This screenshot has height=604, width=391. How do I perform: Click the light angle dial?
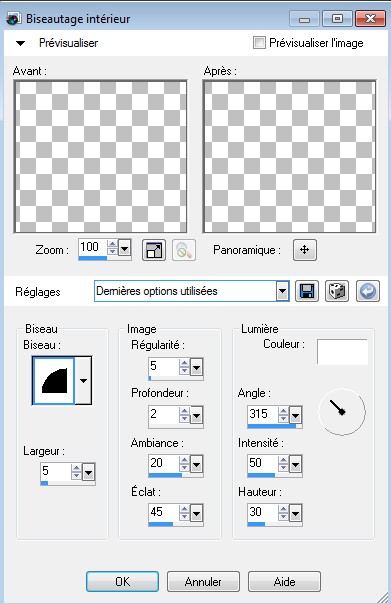coord(342,412)
